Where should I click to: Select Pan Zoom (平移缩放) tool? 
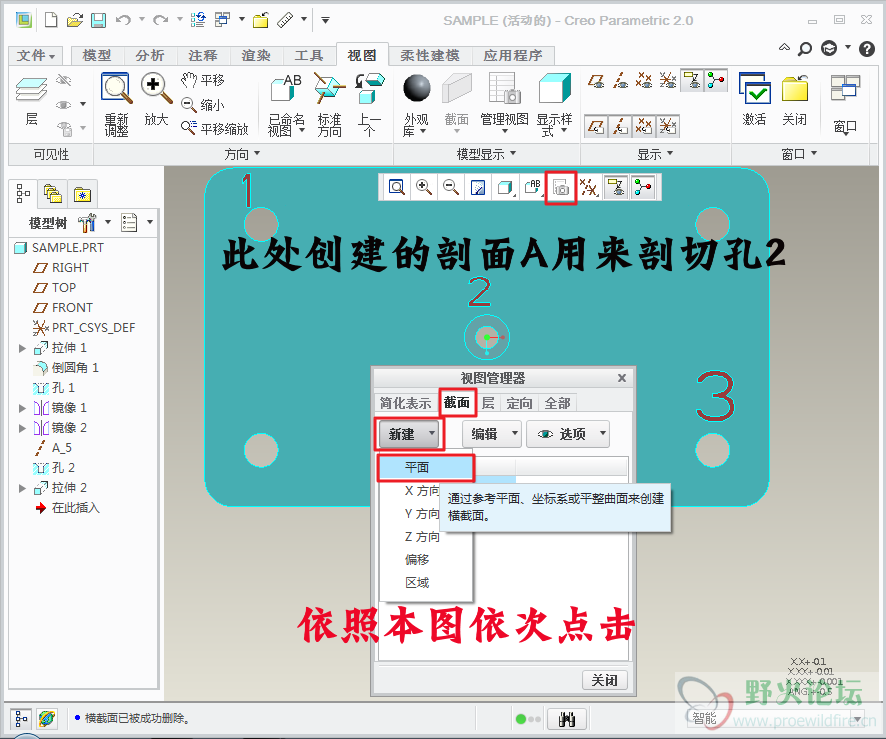coord(214,129)
